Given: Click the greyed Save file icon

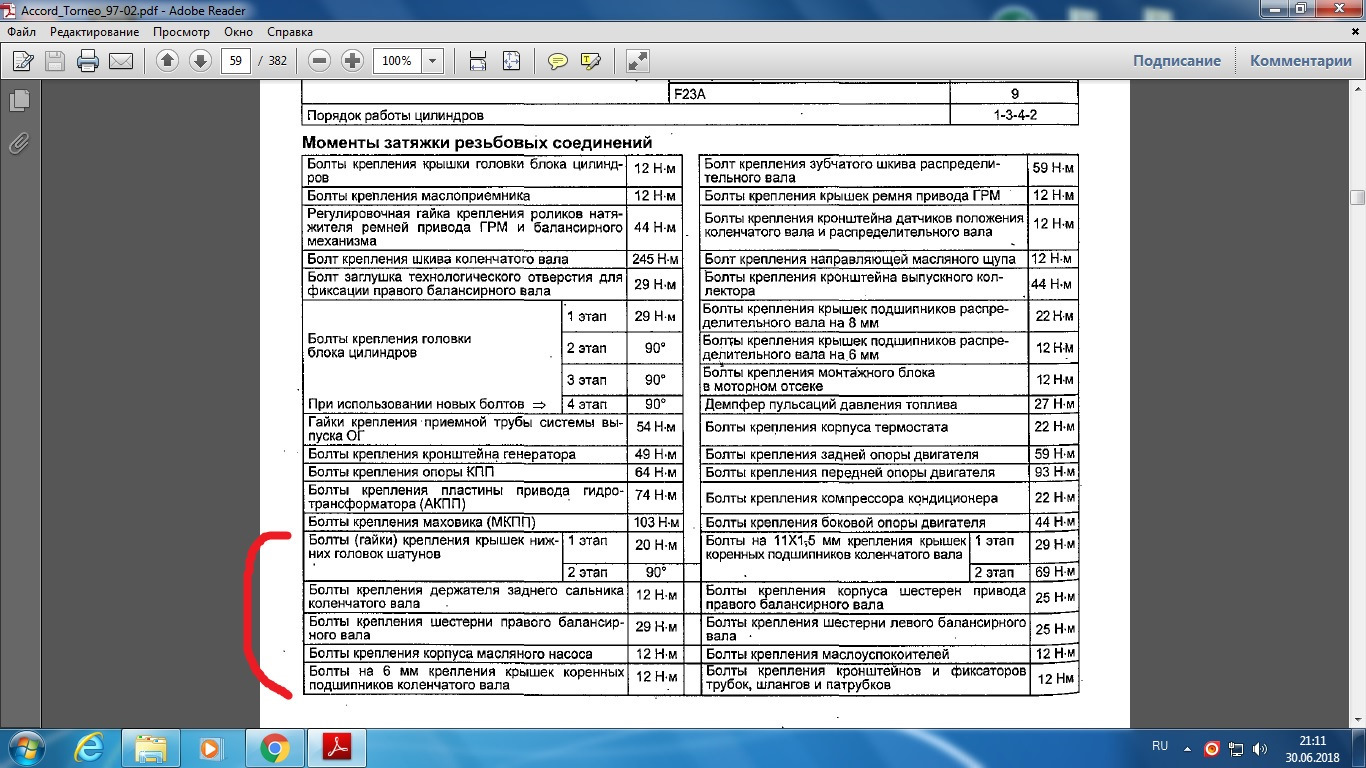Looking at the screenshot, I should [55, 61].
